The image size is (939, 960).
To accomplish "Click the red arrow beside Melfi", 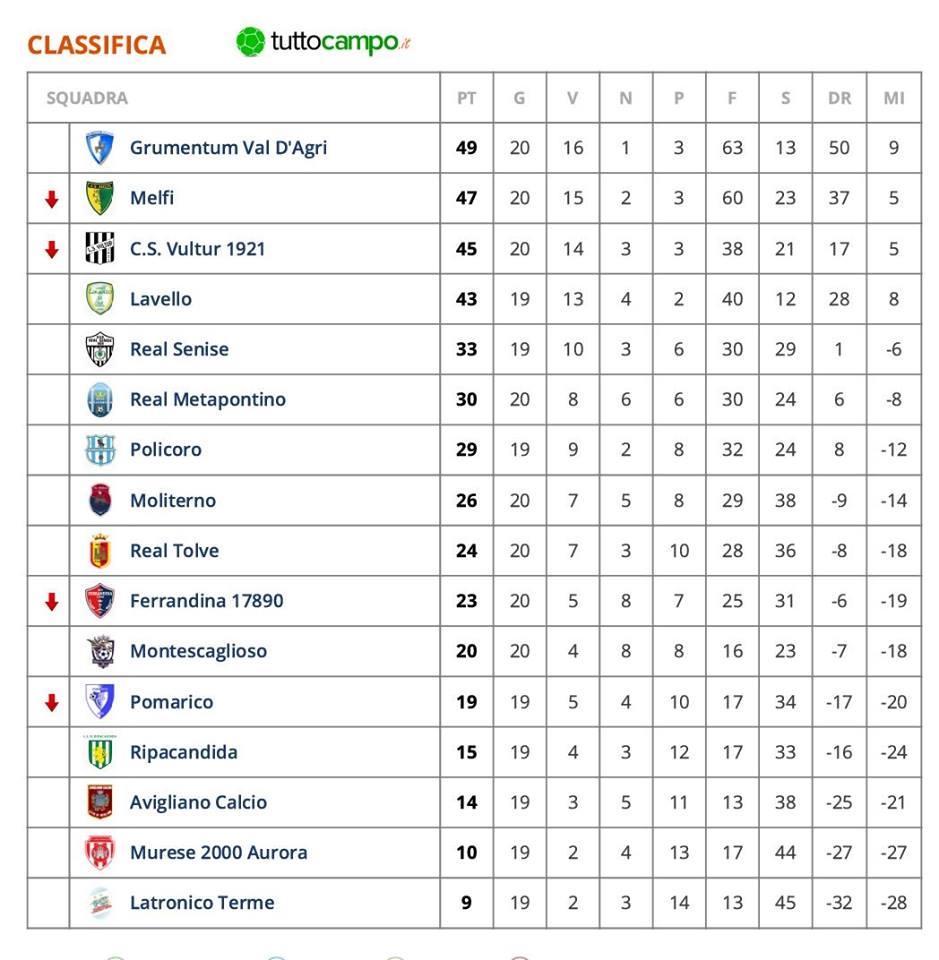I will point(51,199).
